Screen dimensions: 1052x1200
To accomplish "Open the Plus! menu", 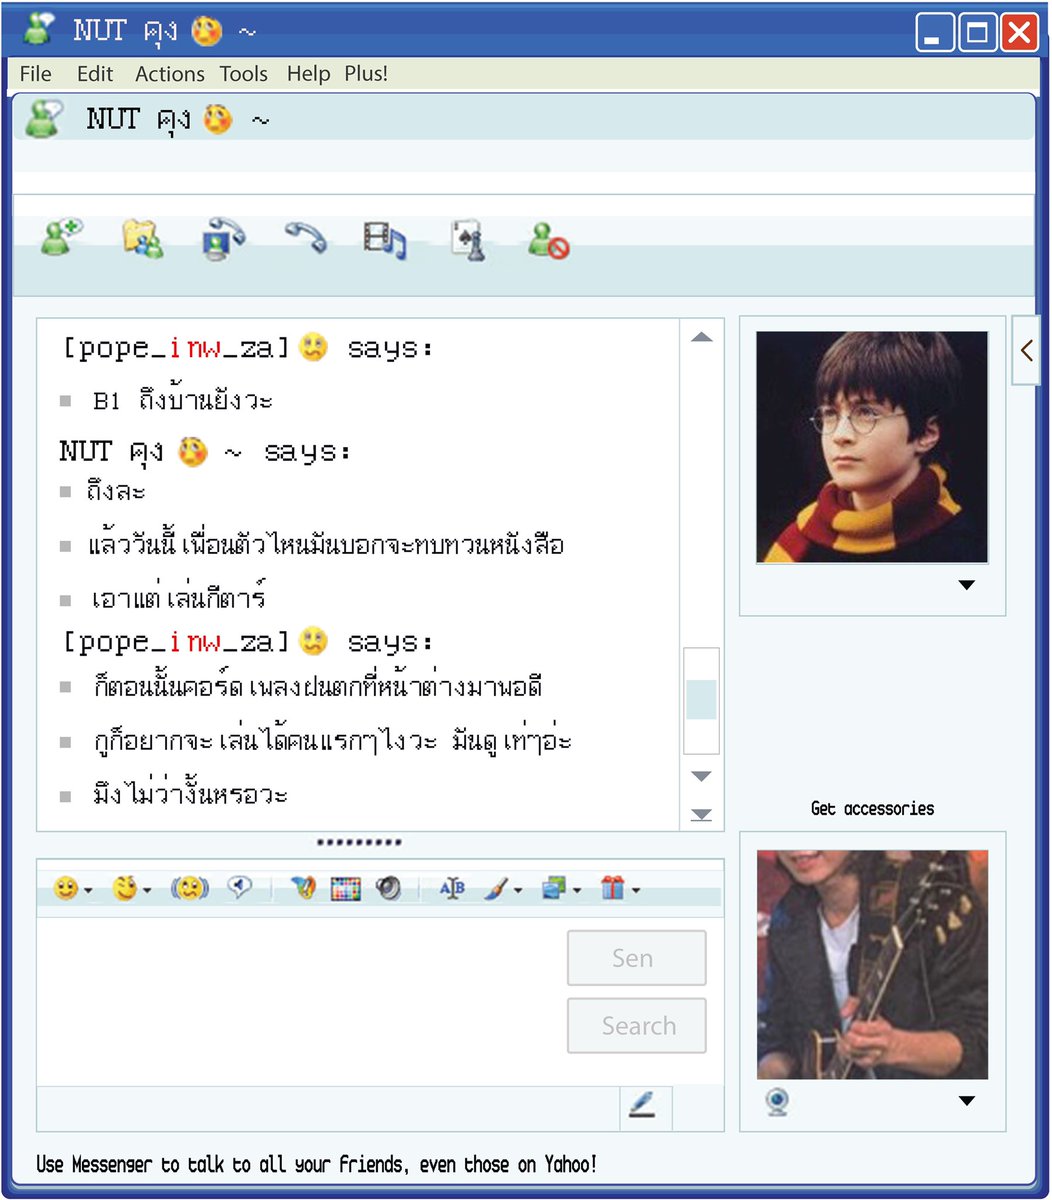I will pos(366,74).
